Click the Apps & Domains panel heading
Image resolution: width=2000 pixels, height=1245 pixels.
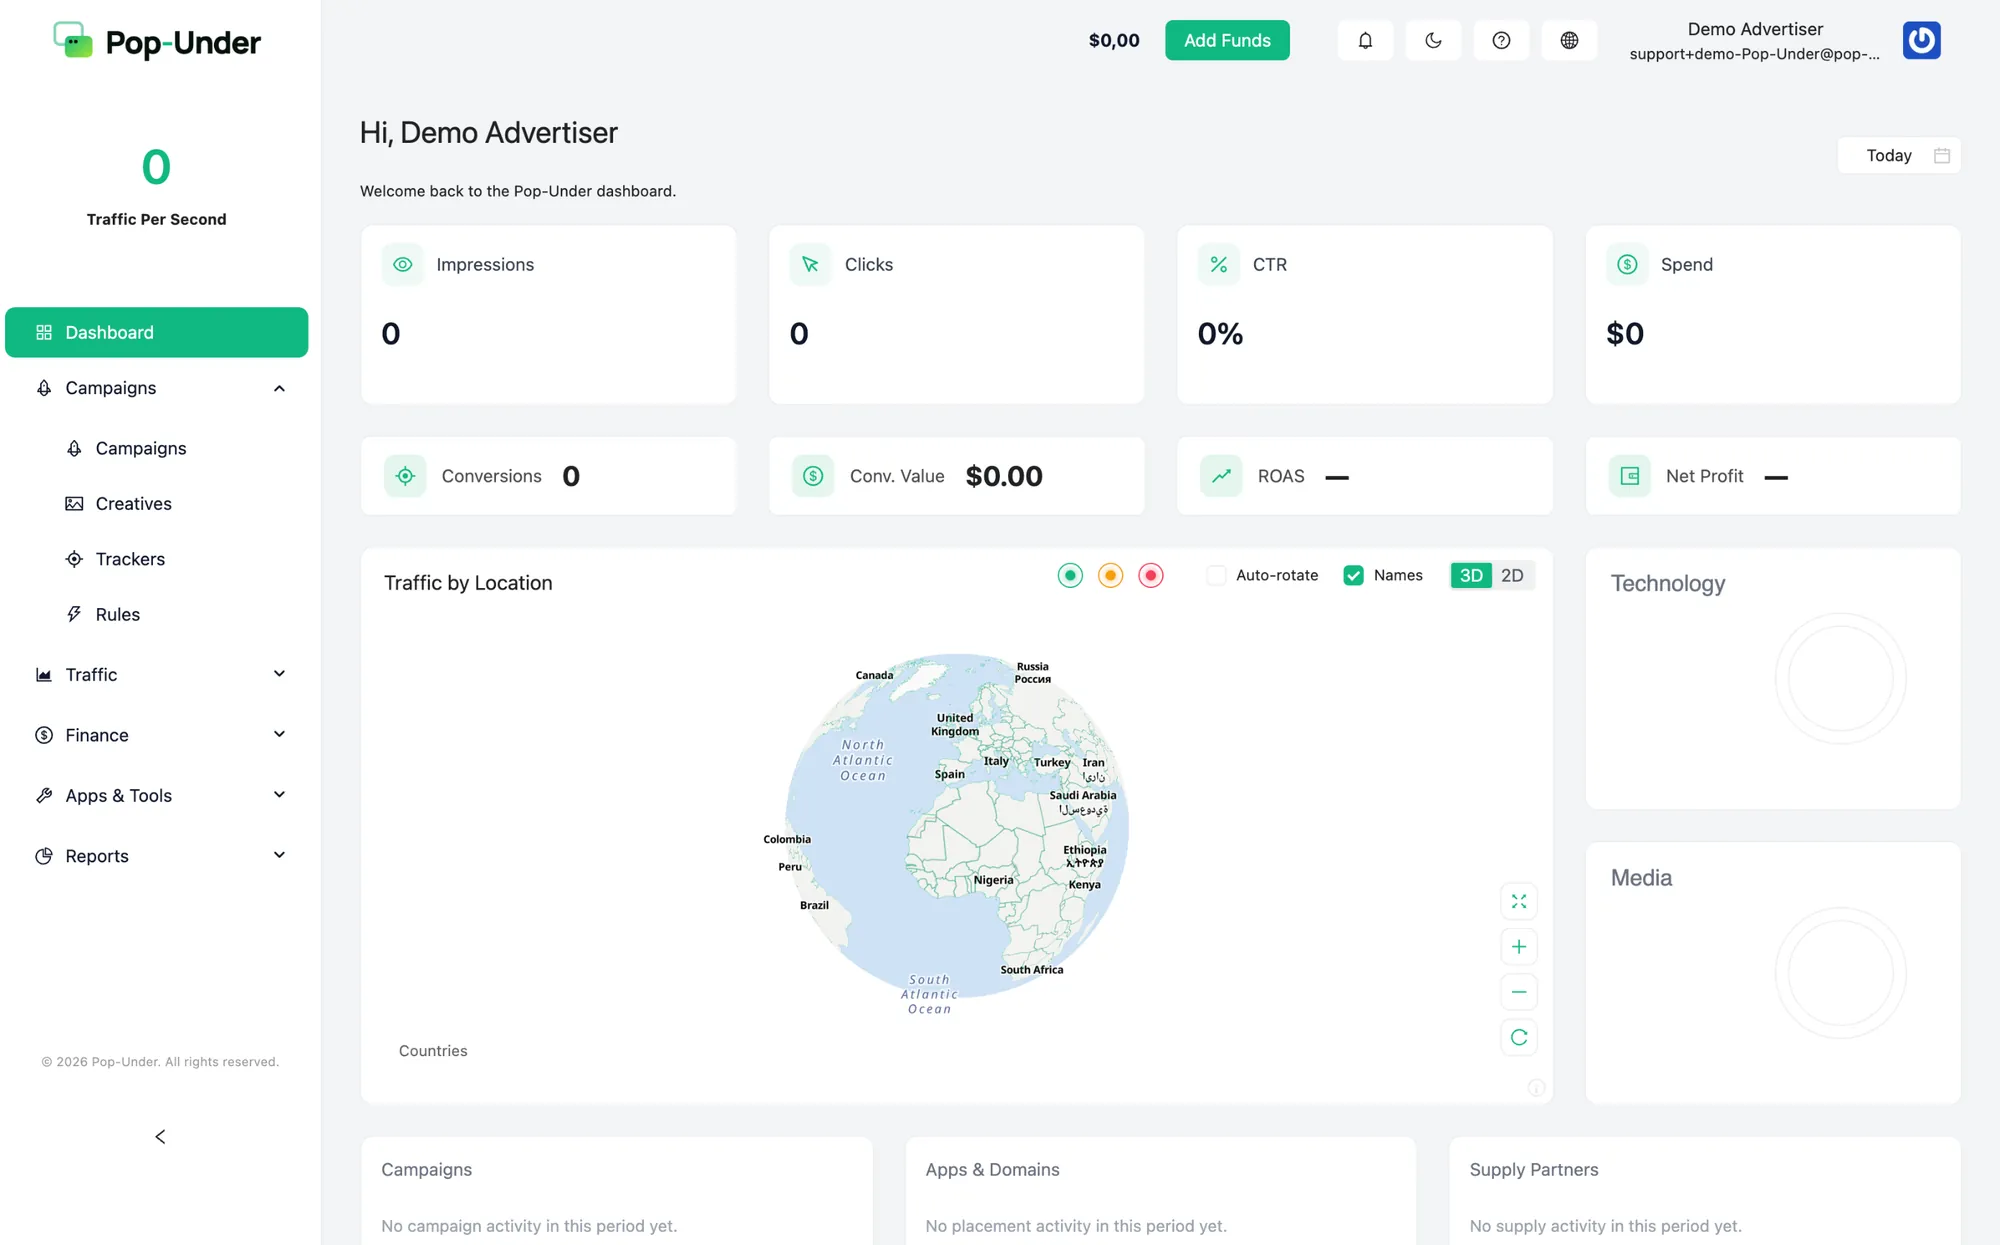[x=992, y=1169]
